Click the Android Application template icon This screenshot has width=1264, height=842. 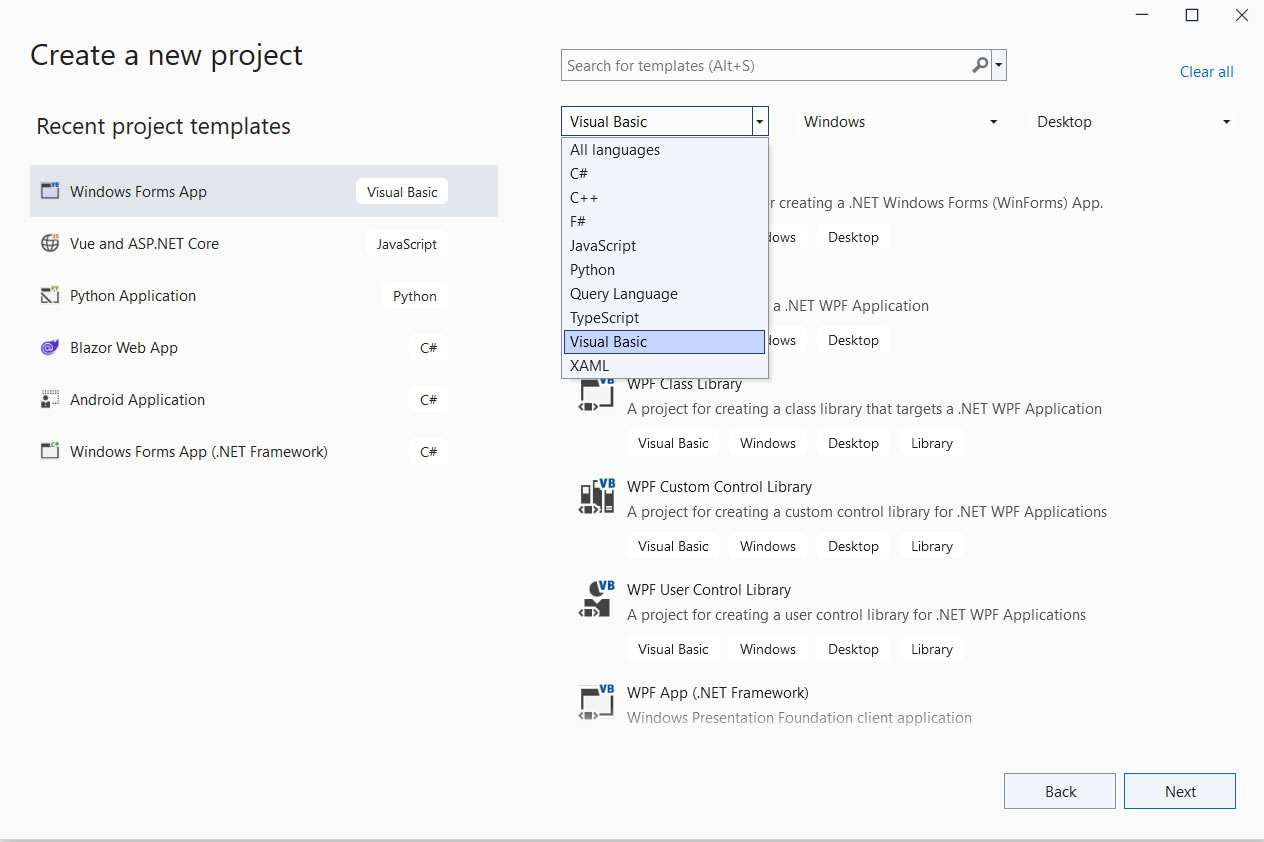[x=50, y=399]
